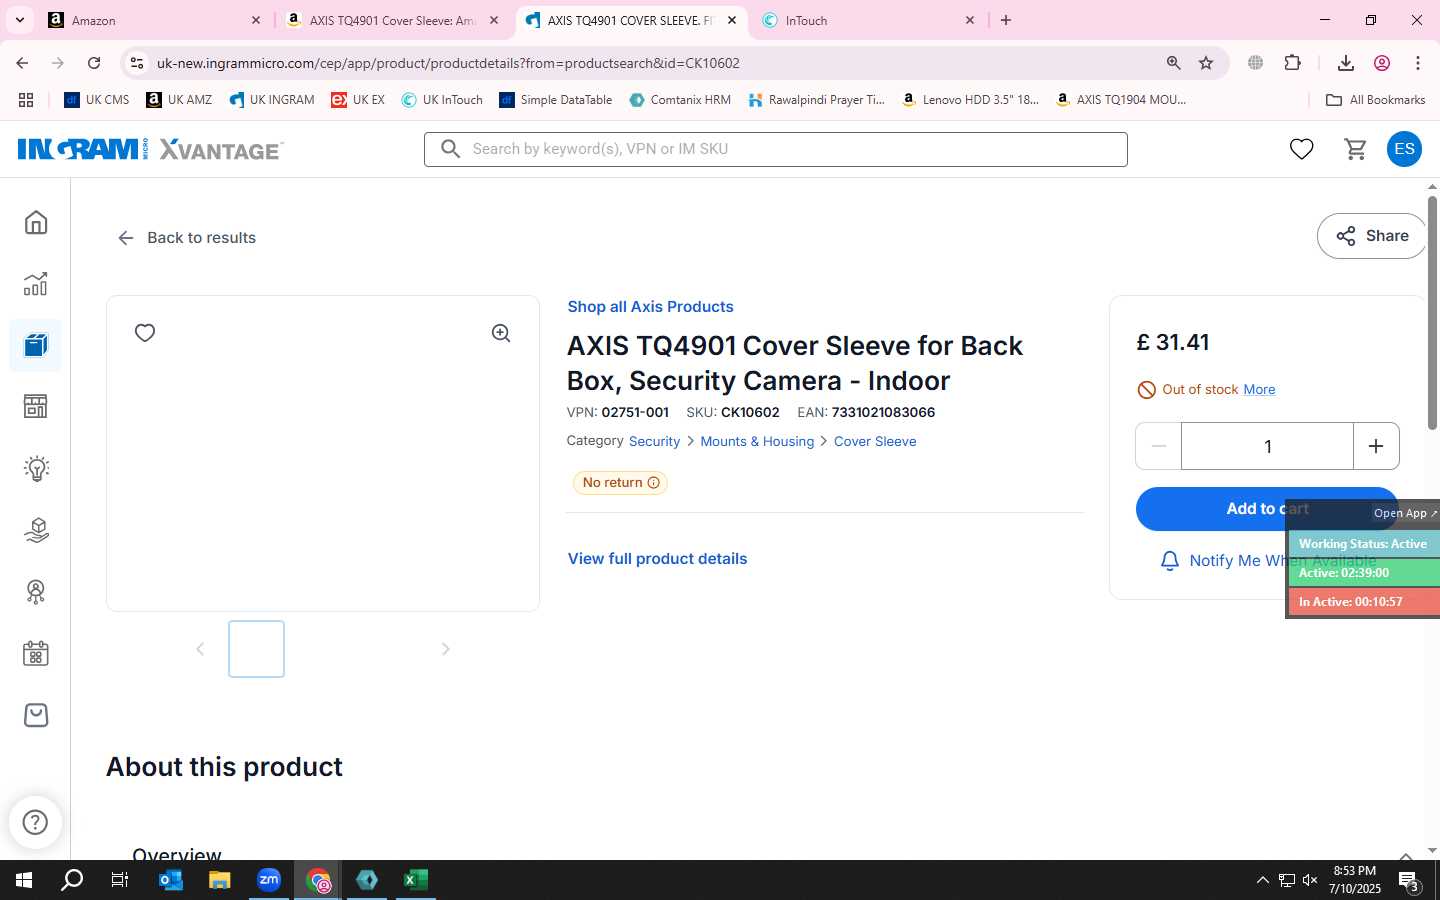Open the Security category link
The width and height of the screenshot is (1440, 900).
[x=654, y=441]
